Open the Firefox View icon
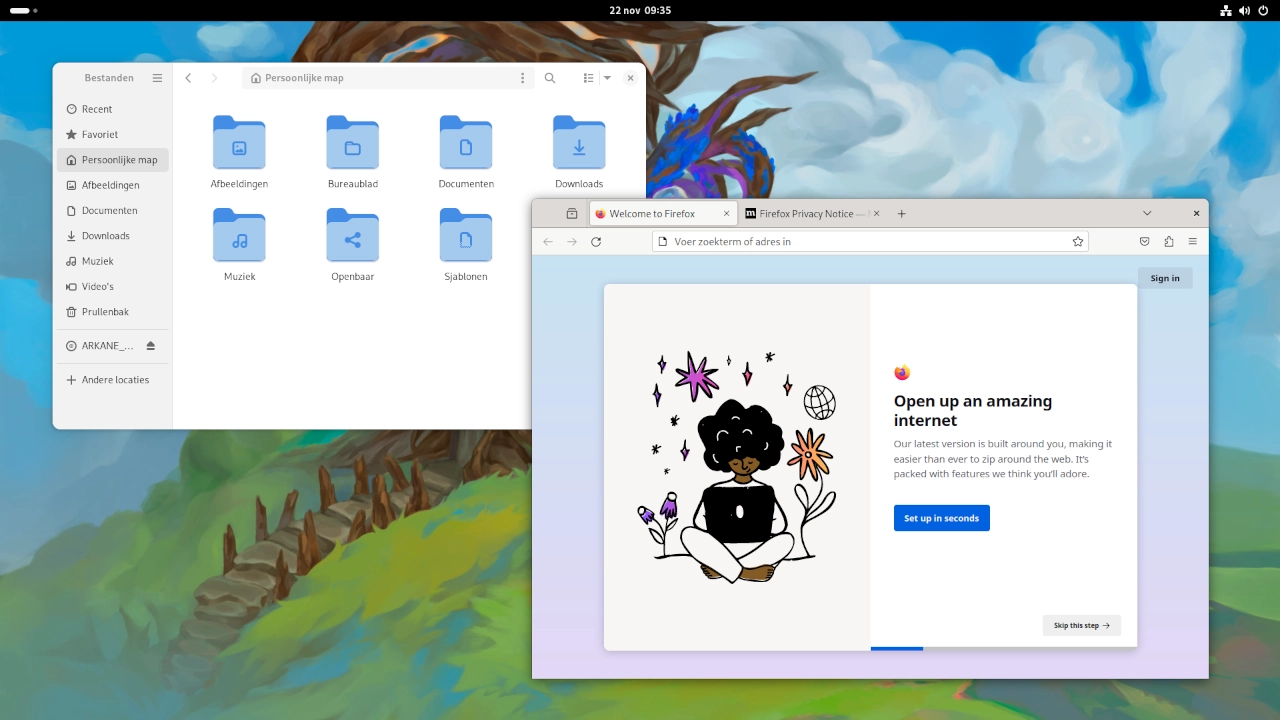The width and height of the screenshot is (1280, 720). [572, 214]
